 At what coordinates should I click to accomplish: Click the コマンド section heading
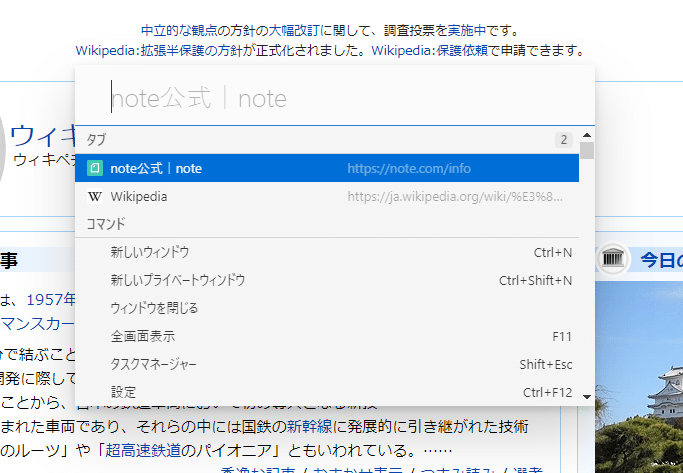pyautogui.click(x=106, y=224)
